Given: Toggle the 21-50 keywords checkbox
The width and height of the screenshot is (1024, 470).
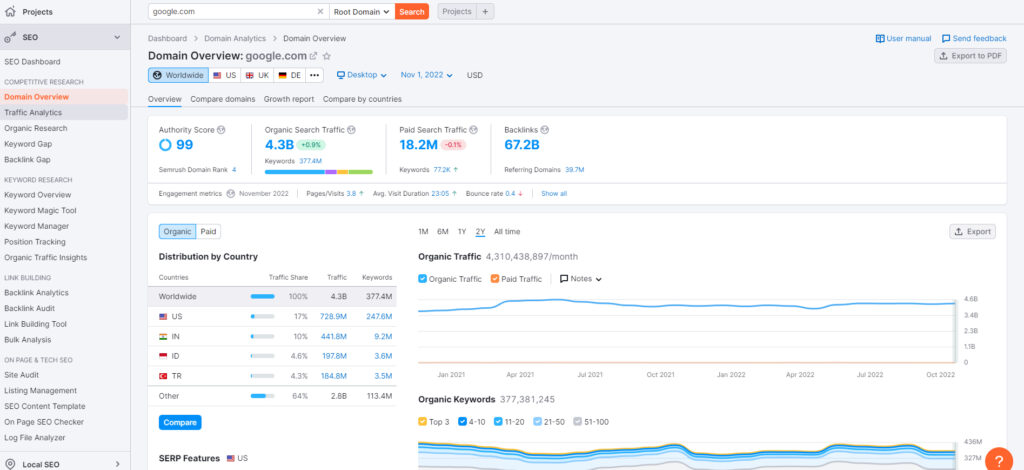Looking at the screenshot, I should click(537, 422).
